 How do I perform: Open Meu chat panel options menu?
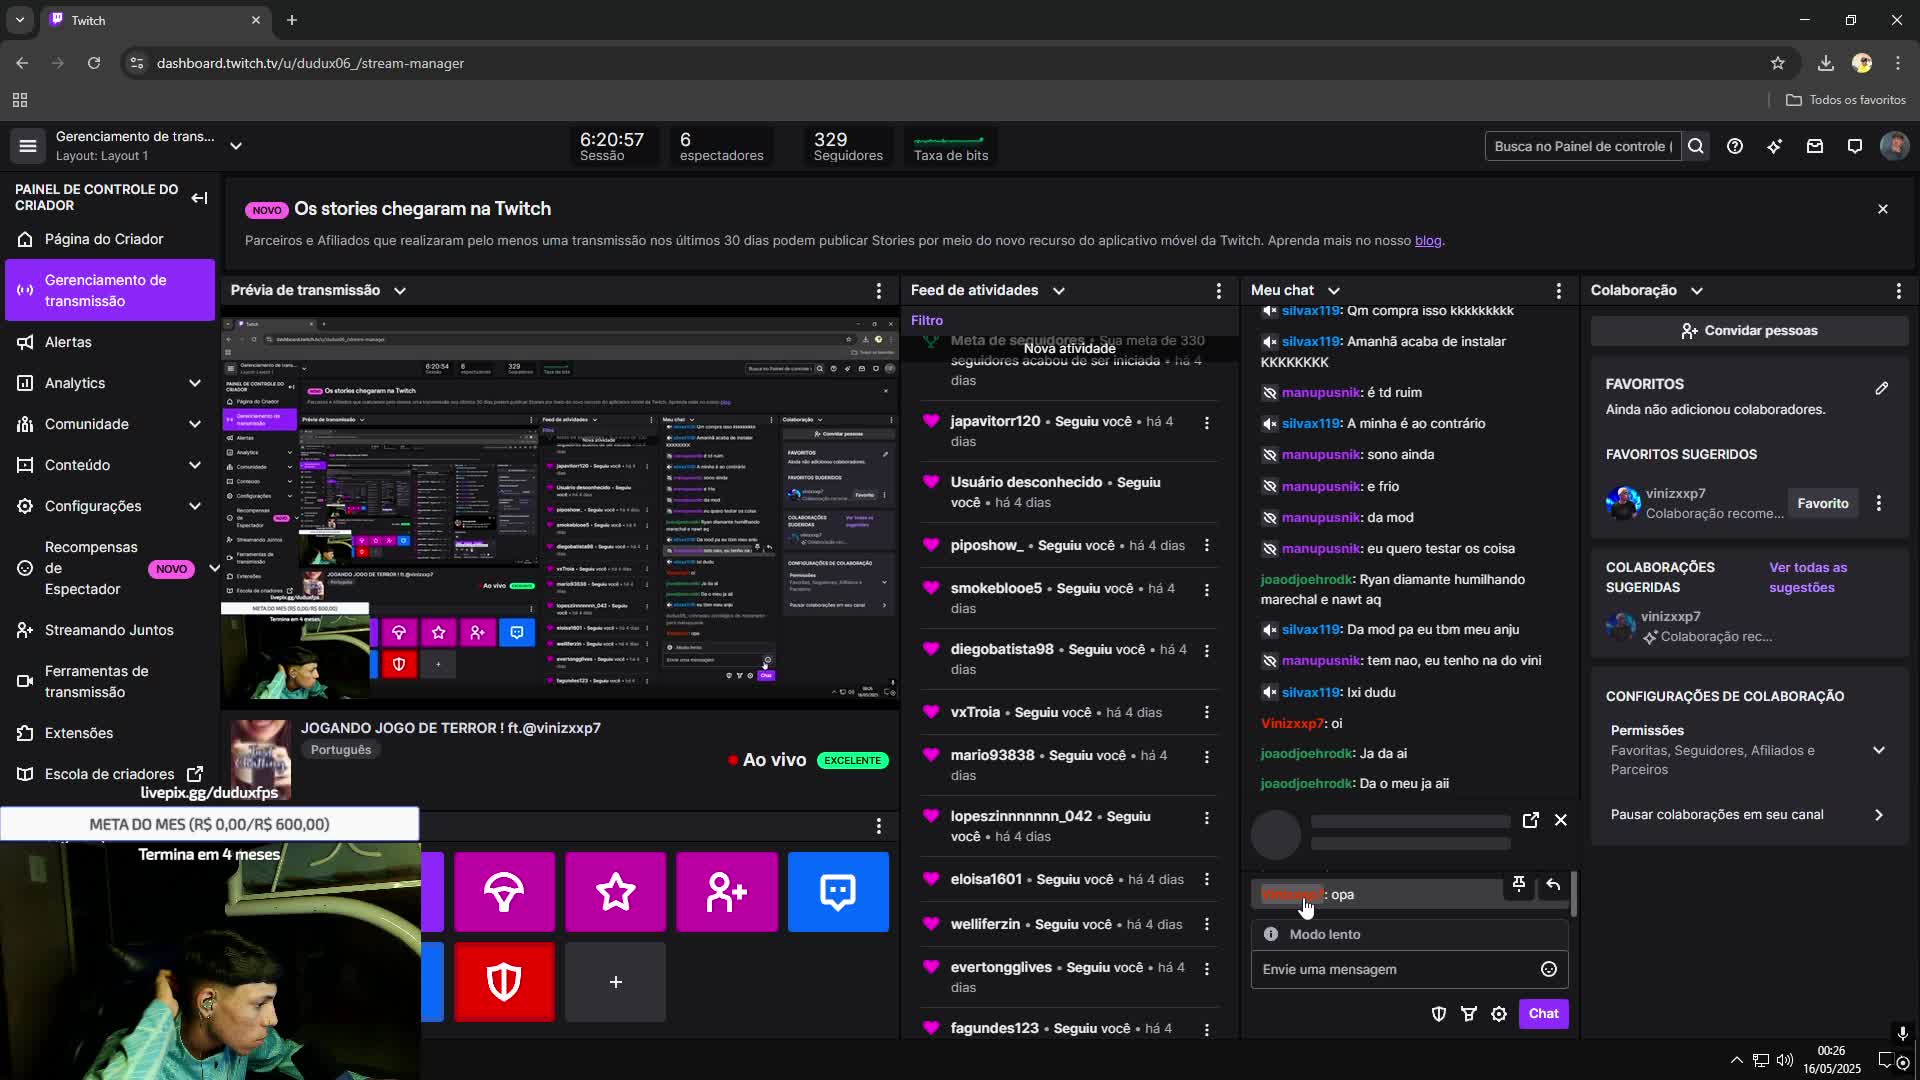tap(1559, 291)
